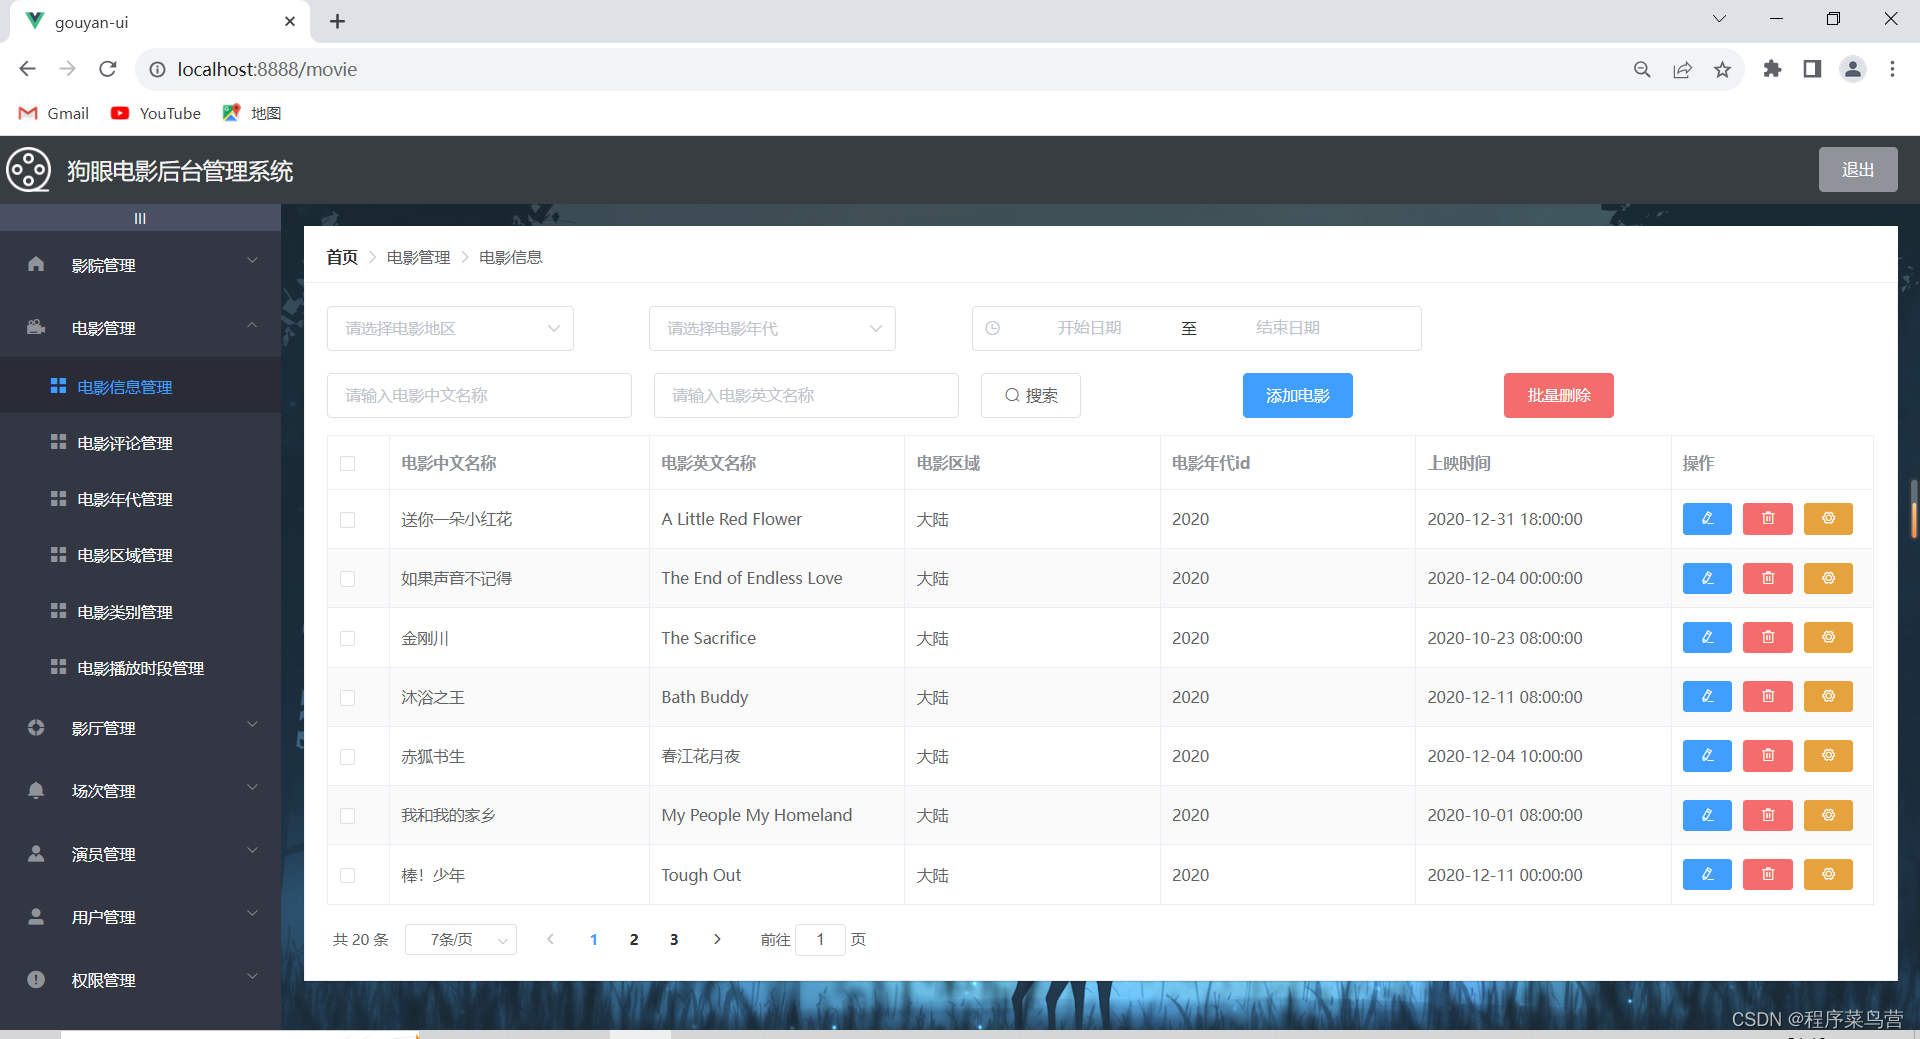The width and height of the screenshot is (1920, 1039).
Task: Open 电影播放时段管理 in the sidebar
Action: pyautogui.click(x=140, y=668)
